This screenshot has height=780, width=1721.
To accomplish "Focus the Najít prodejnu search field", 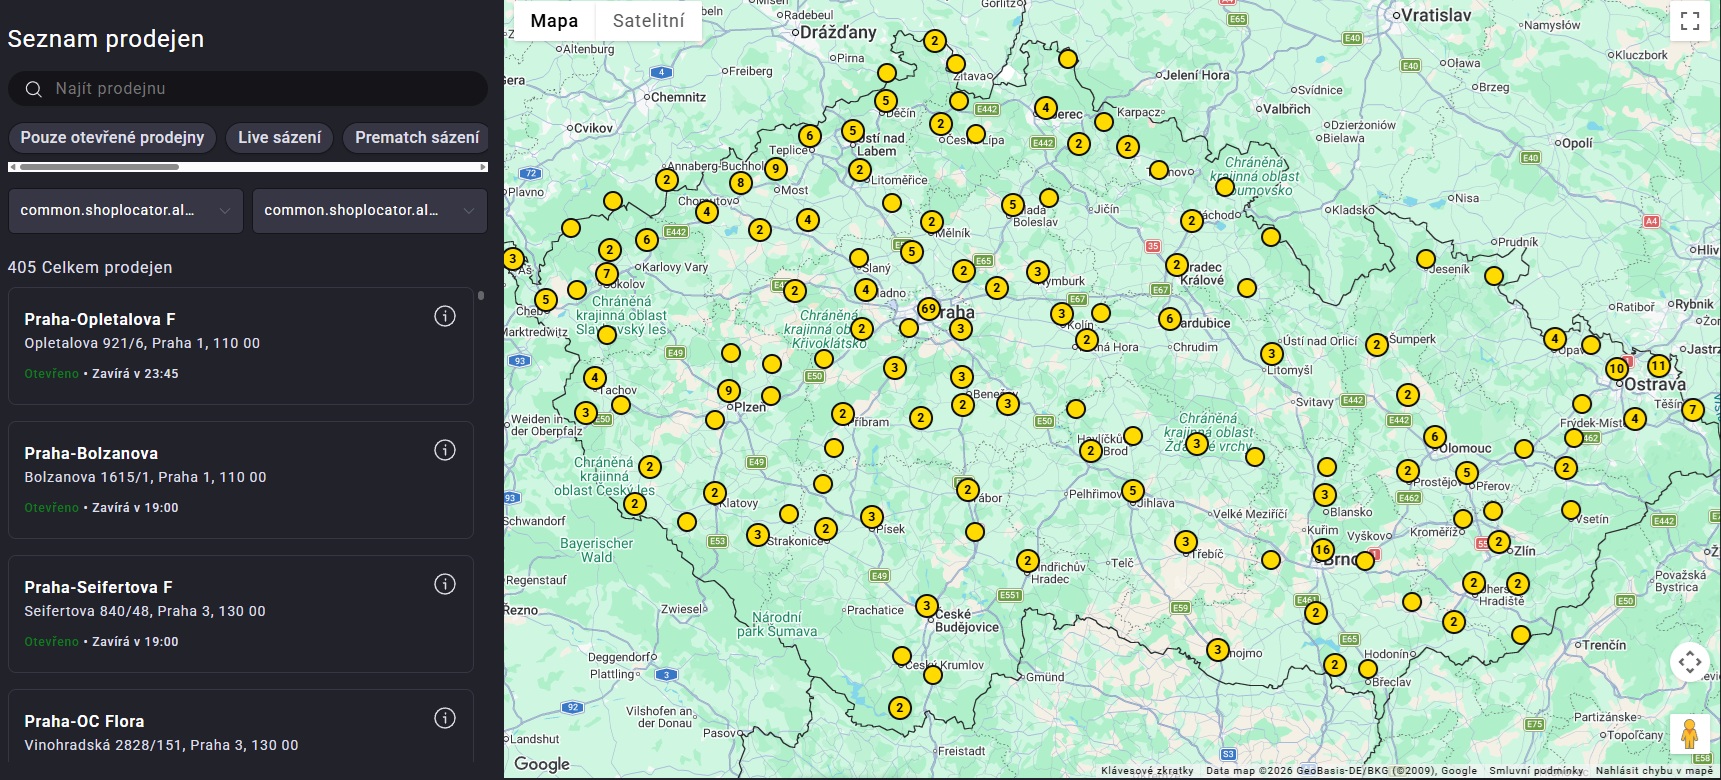I will 248,89.
